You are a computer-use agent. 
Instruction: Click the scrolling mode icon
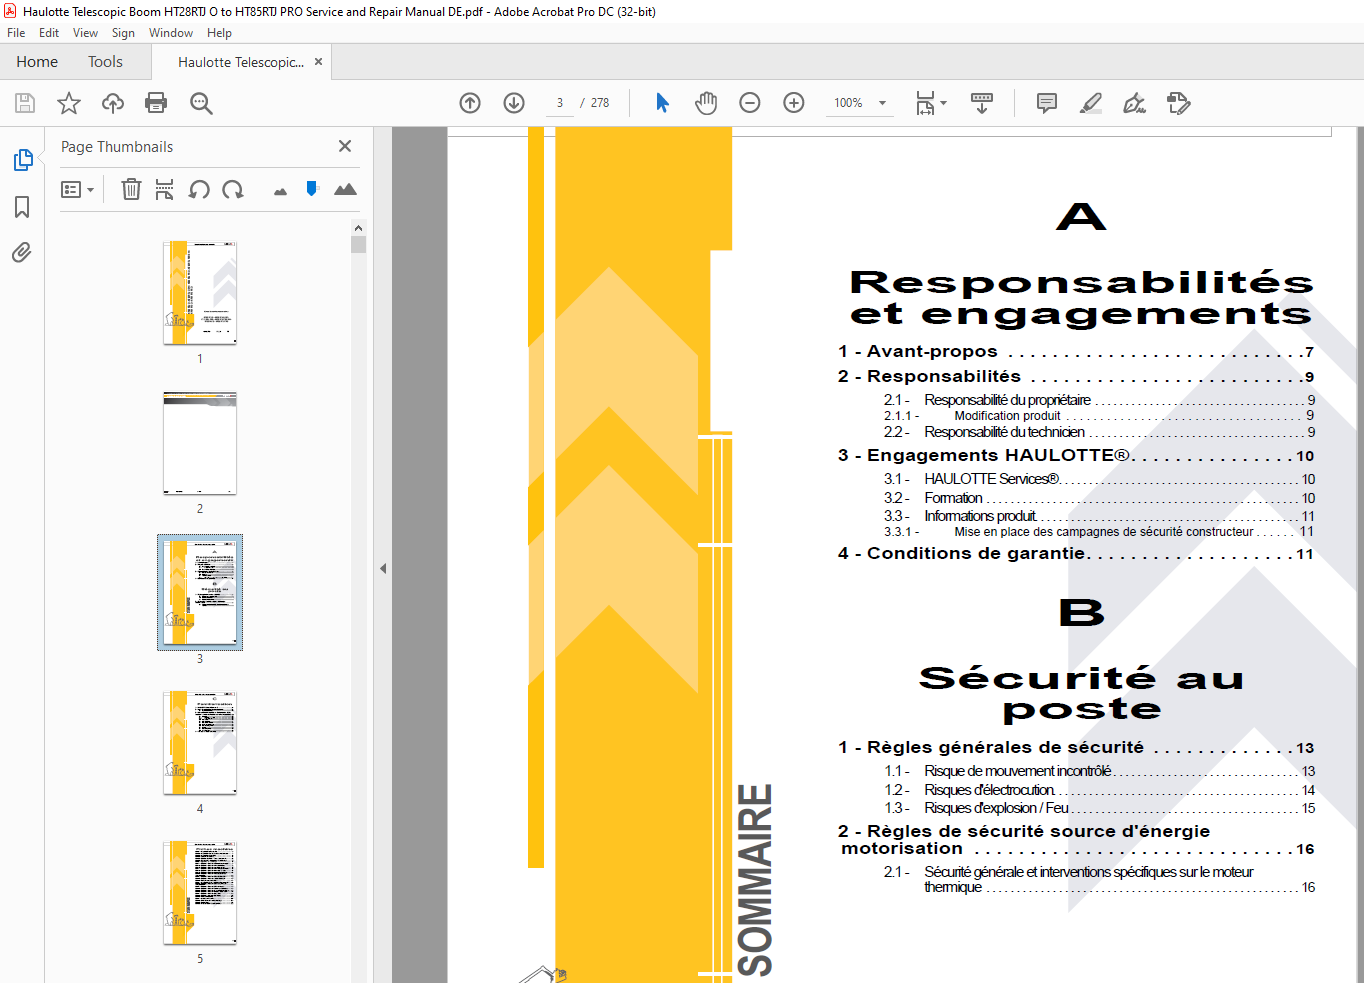(x=982, y=103)
